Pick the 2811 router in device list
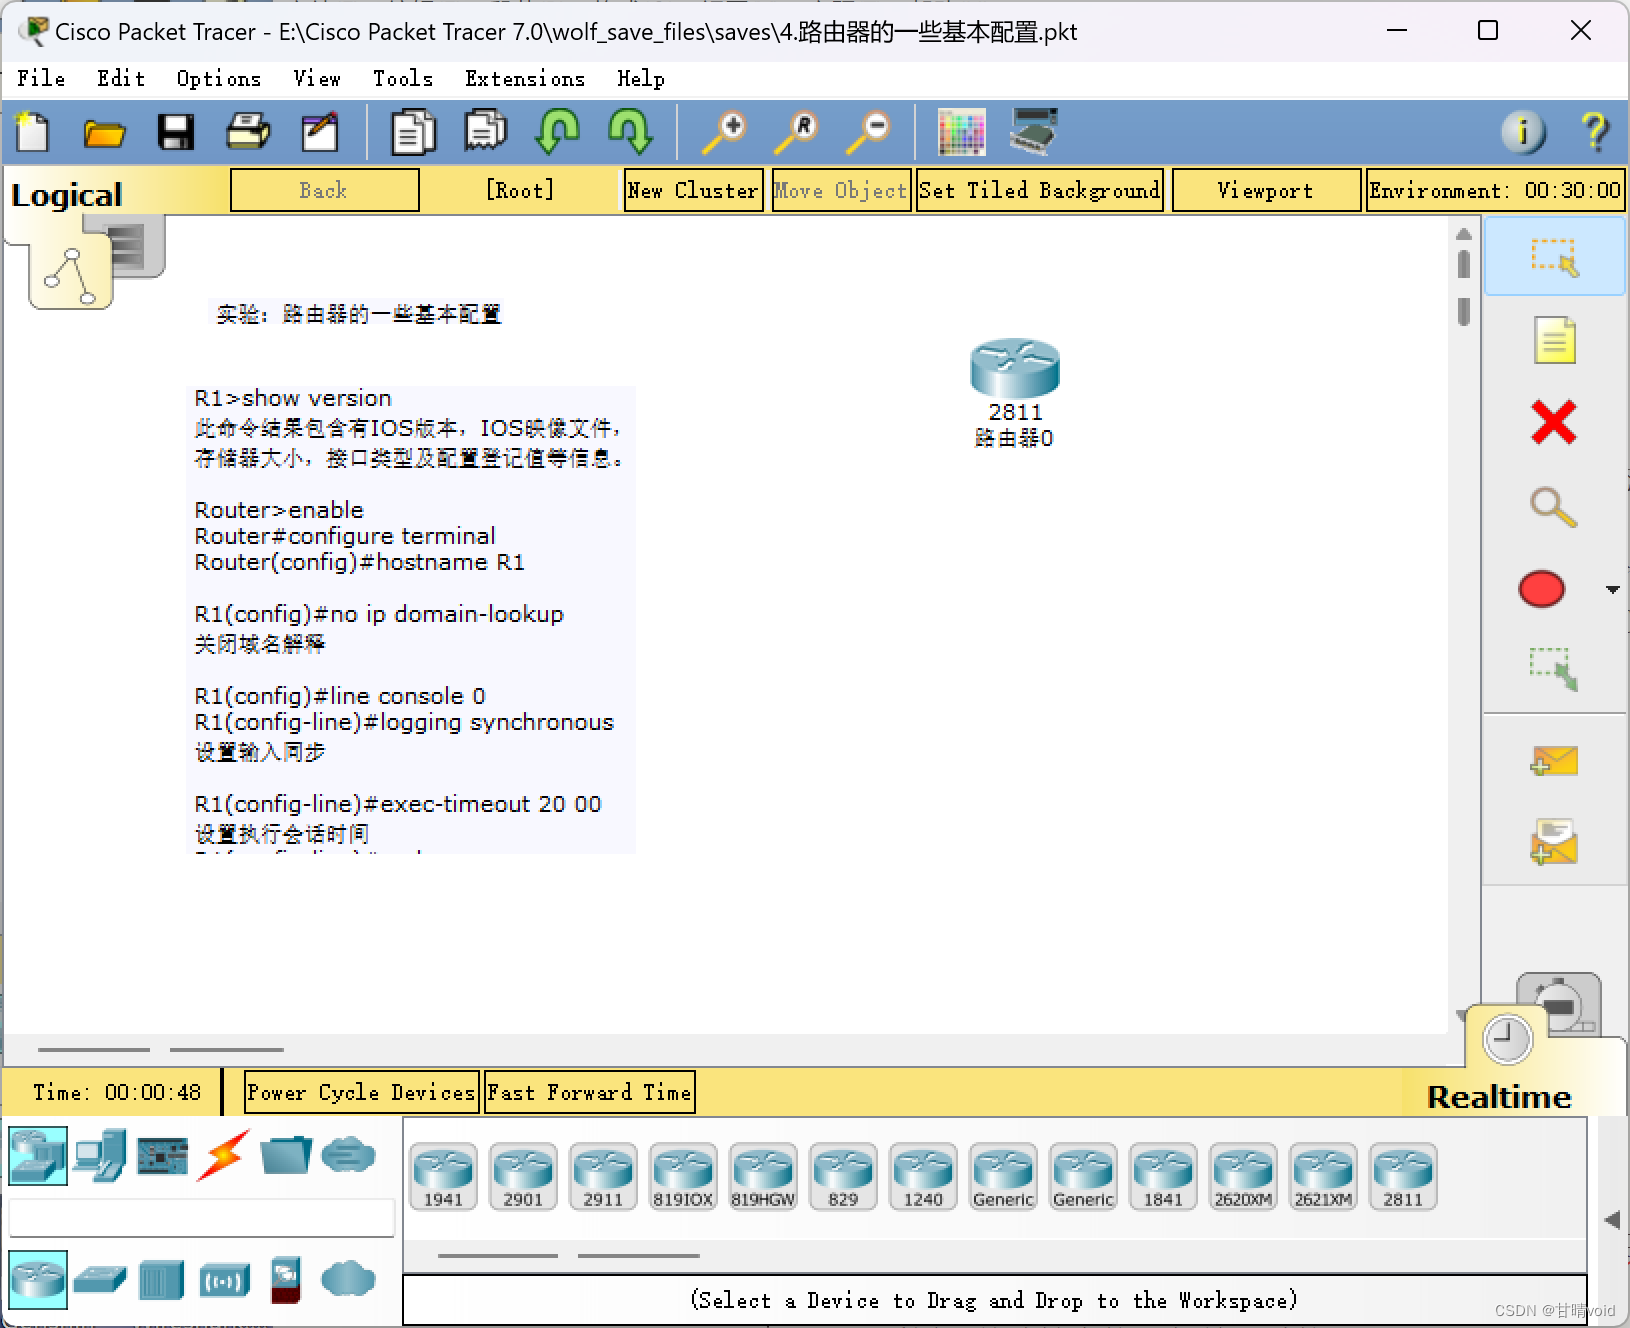This screenshot has height=1328, width=1630. [x=1403, y=1176]
